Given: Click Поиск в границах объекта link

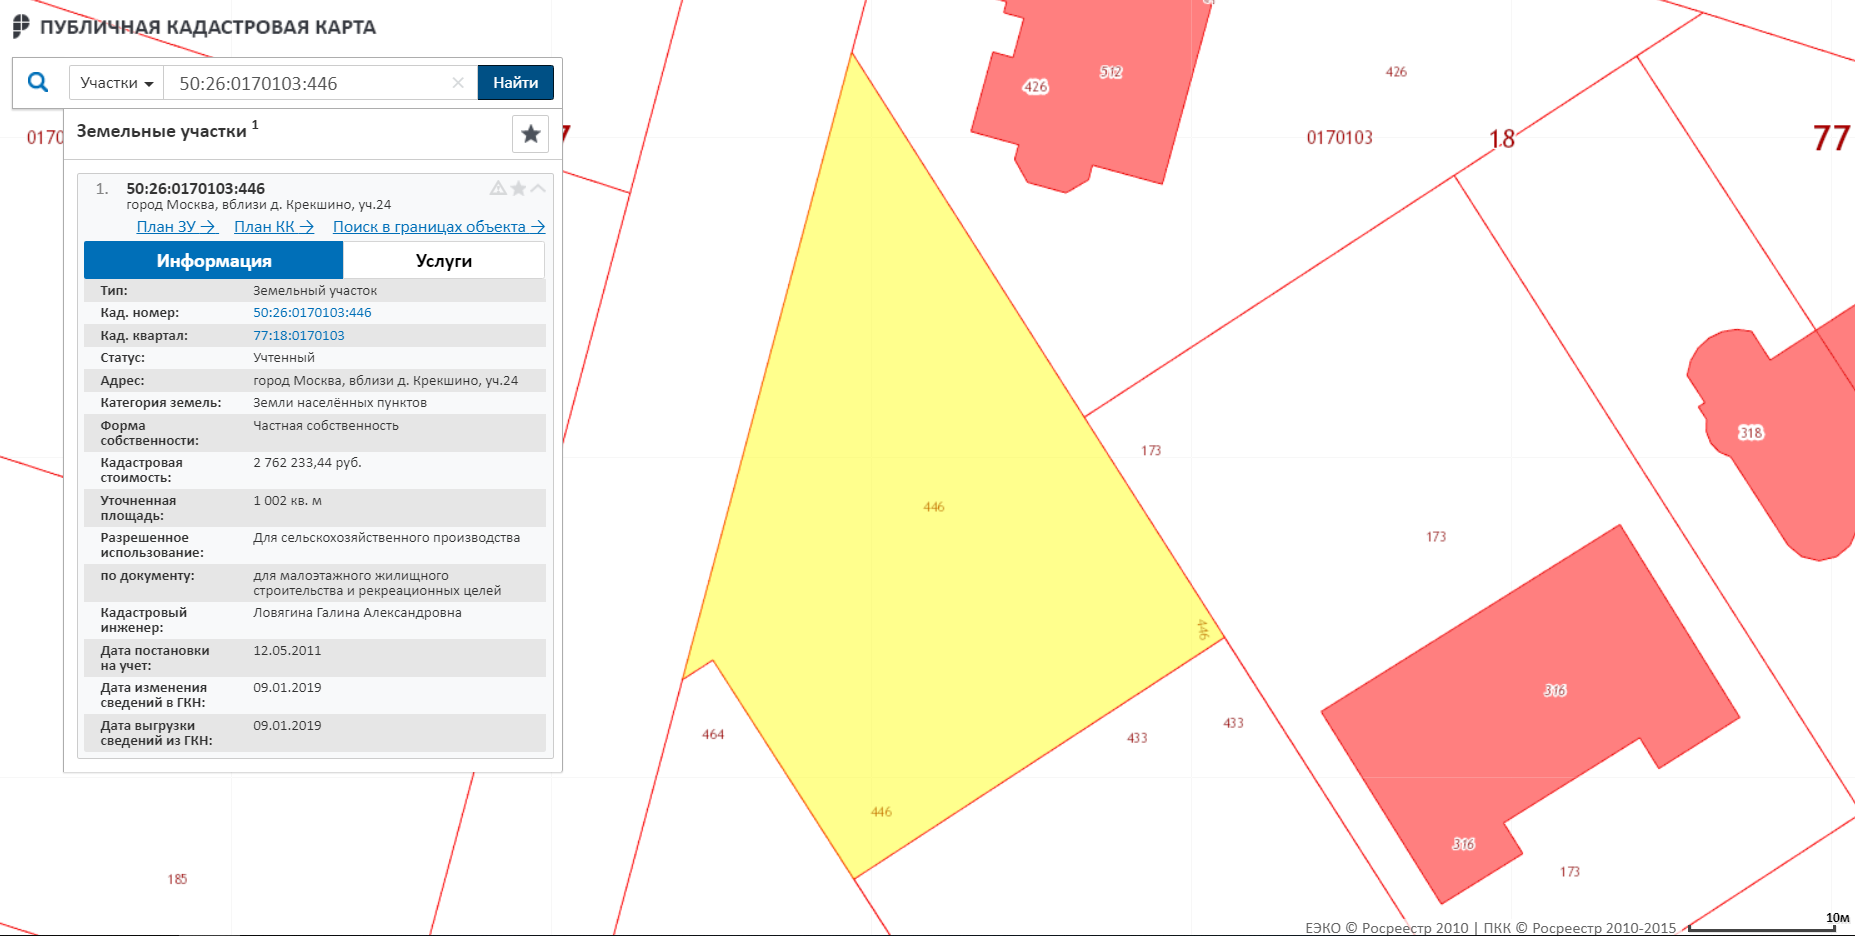Looking at the screenshot, I should (x=438, y=227).
